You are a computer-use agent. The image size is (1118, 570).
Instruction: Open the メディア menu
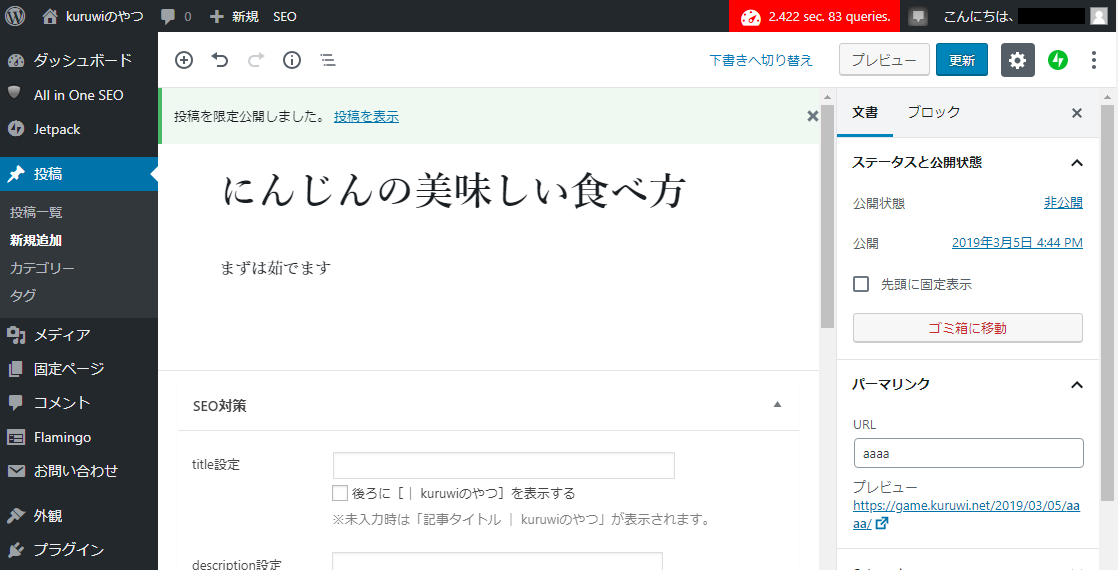(x=78, y=335)
